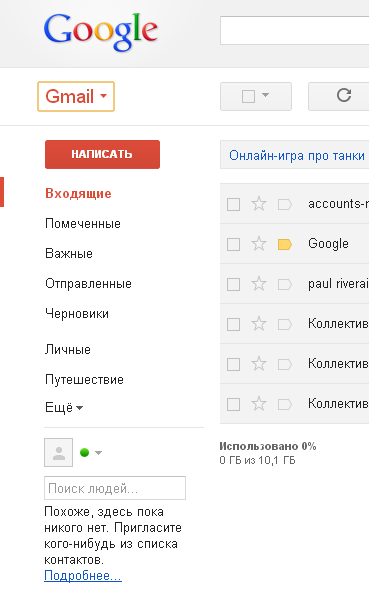This screenshot has height=600, width=369.
Task: Unmark yellow importance marker on Google message
Action: 284,244
